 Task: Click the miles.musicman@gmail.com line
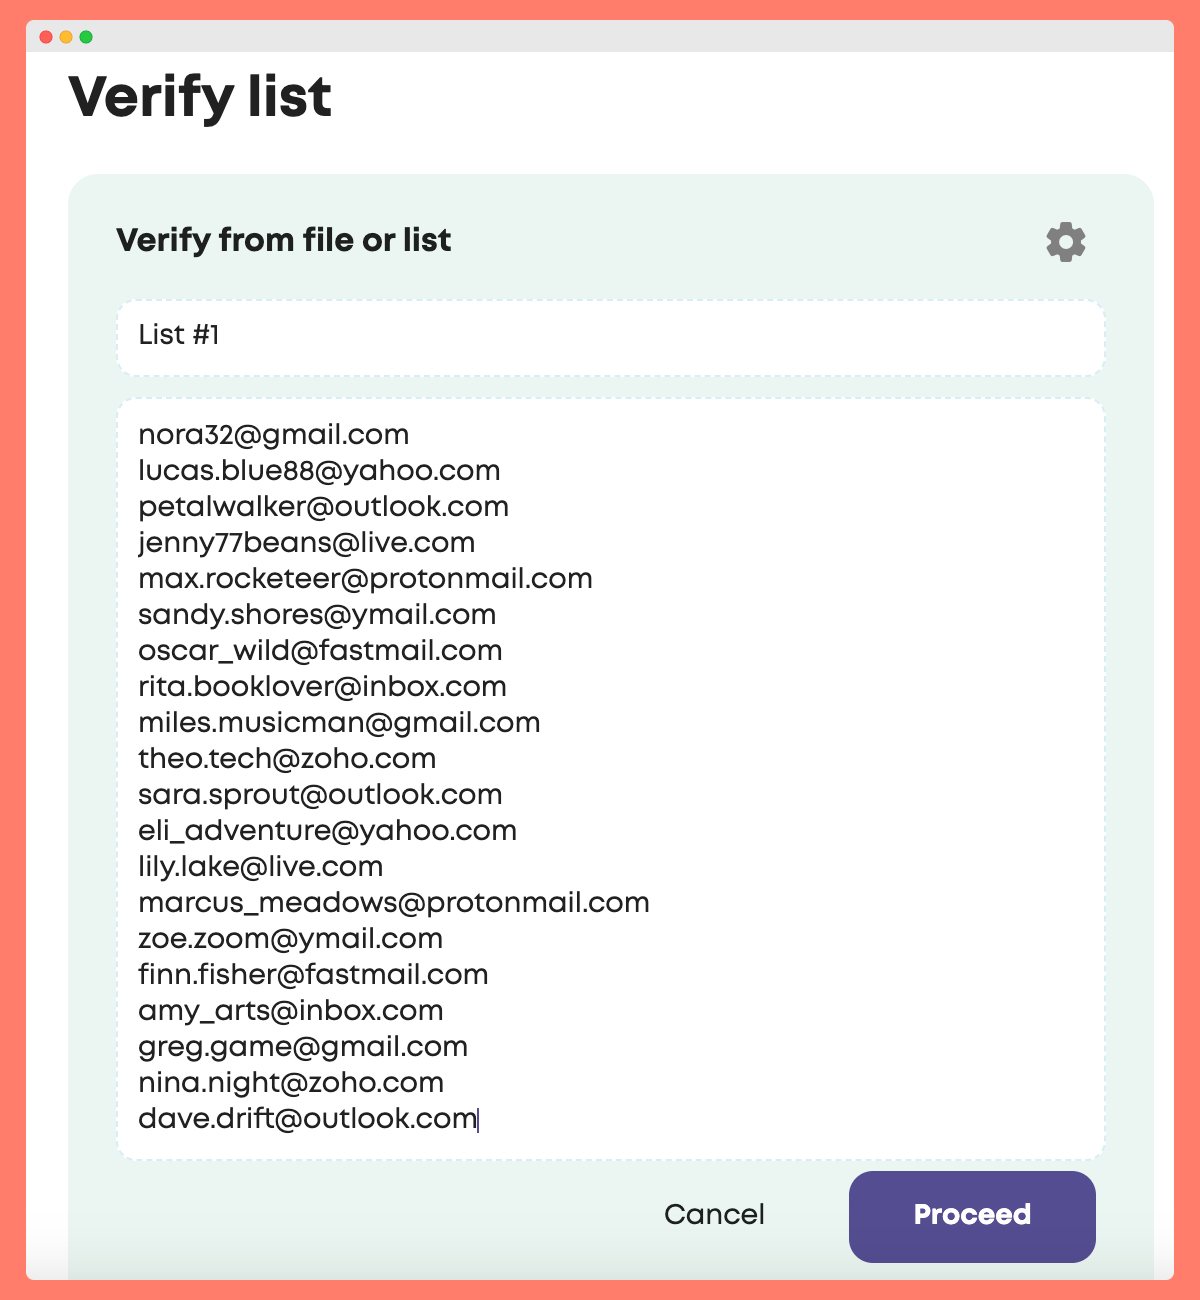(x=339, y=723)
